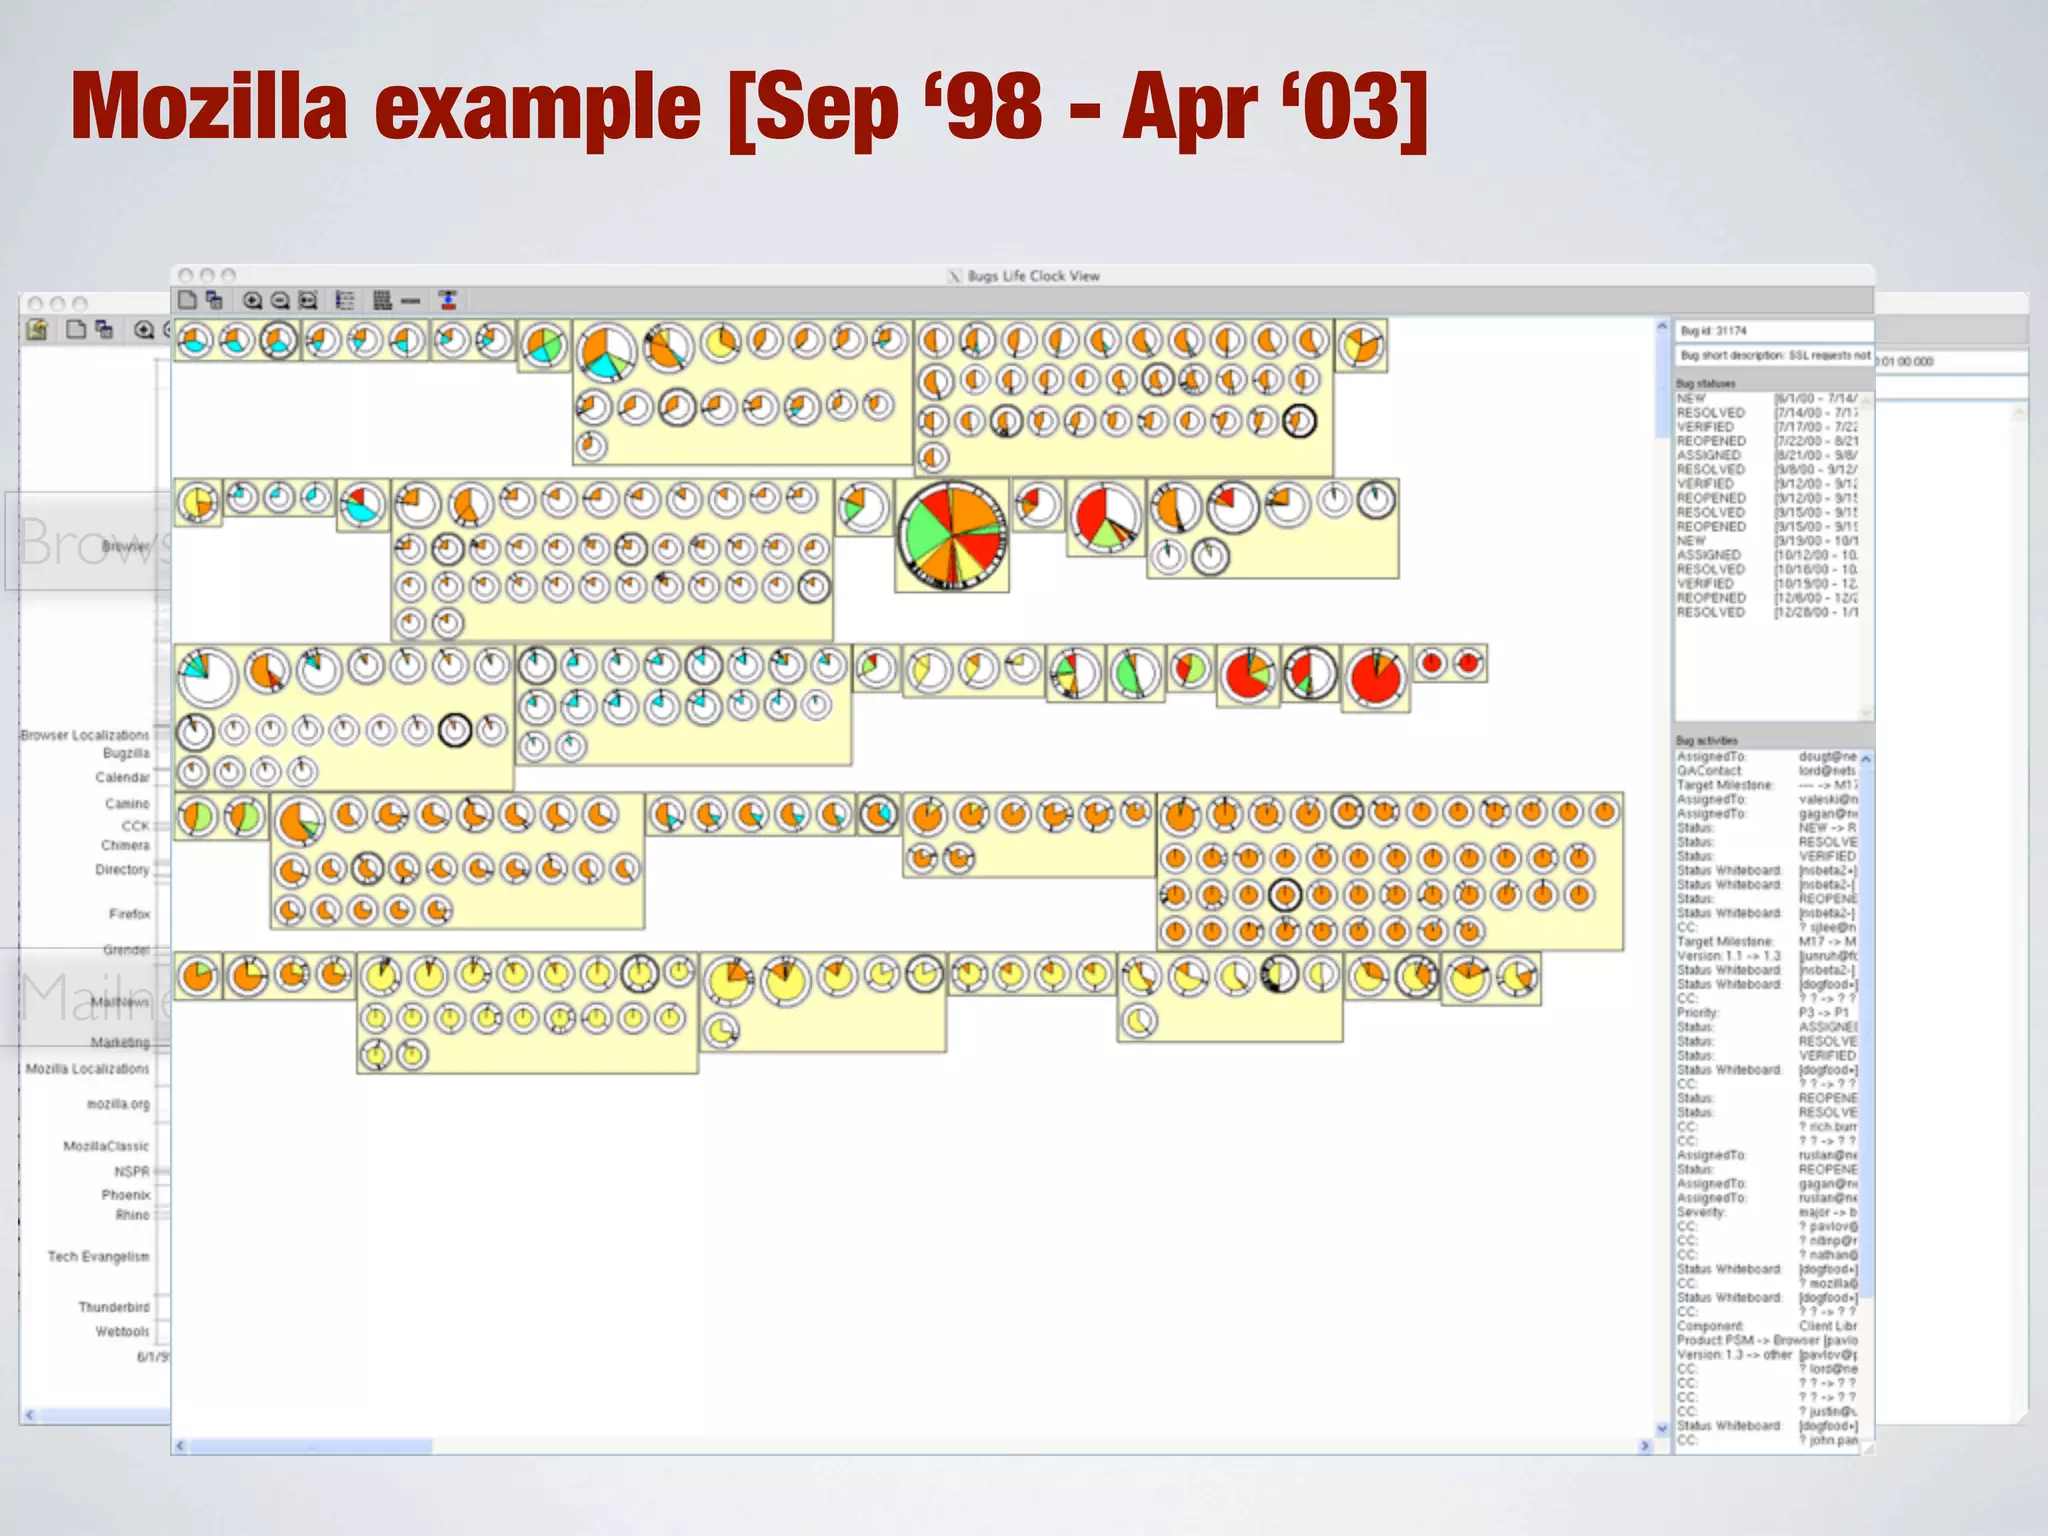
Task: Select Browser Localizations label in back window
Action: (x=85, y=735)
